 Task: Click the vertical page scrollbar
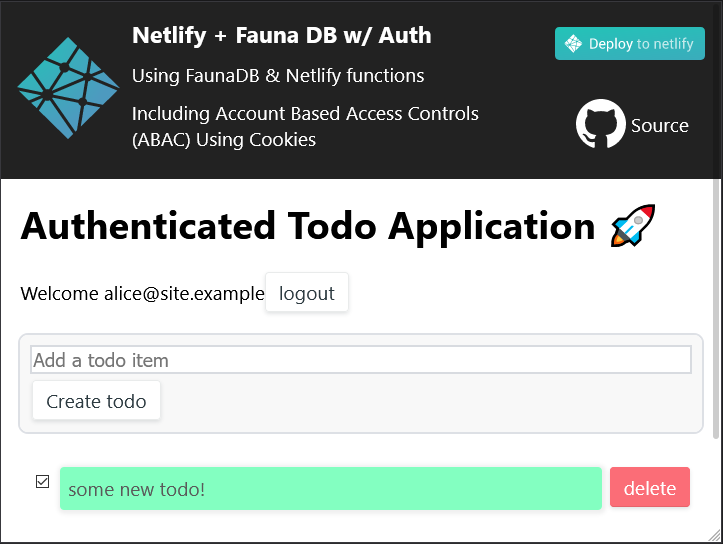pyautogui.click(x=716, y=308)
